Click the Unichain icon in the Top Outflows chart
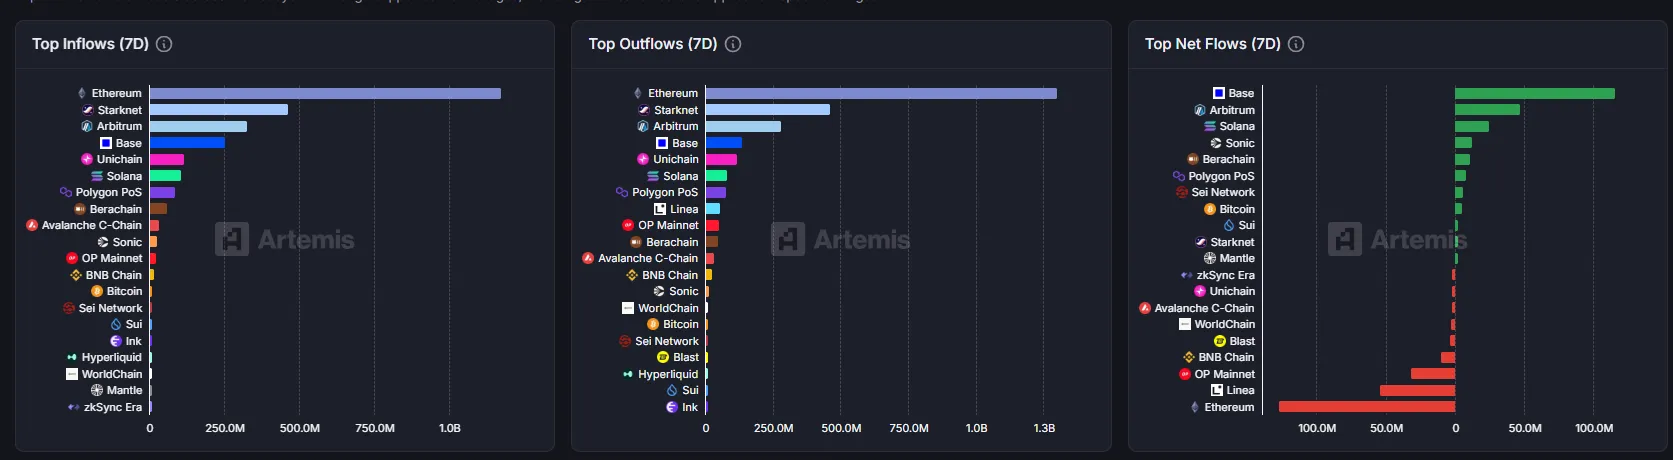Viewport: 1673px width, 460px height. tap(643, 159)
